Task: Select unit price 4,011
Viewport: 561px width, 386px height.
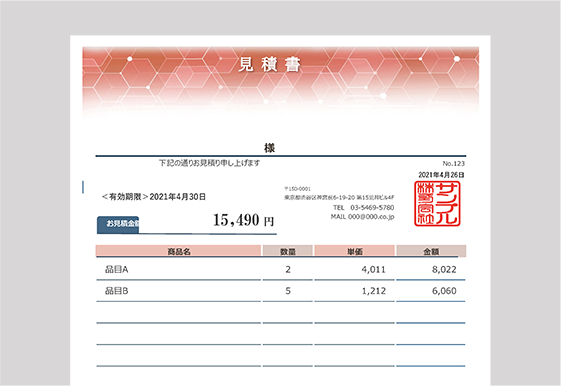Action: [x=374, y=269]
